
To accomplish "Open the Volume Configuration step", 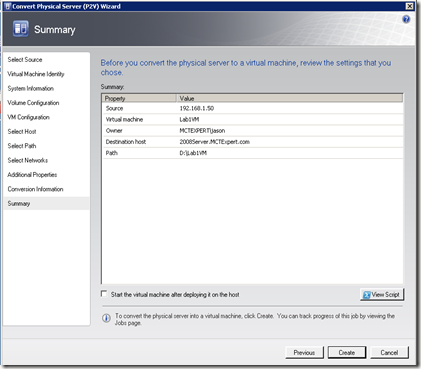I will tap(33, 103).
